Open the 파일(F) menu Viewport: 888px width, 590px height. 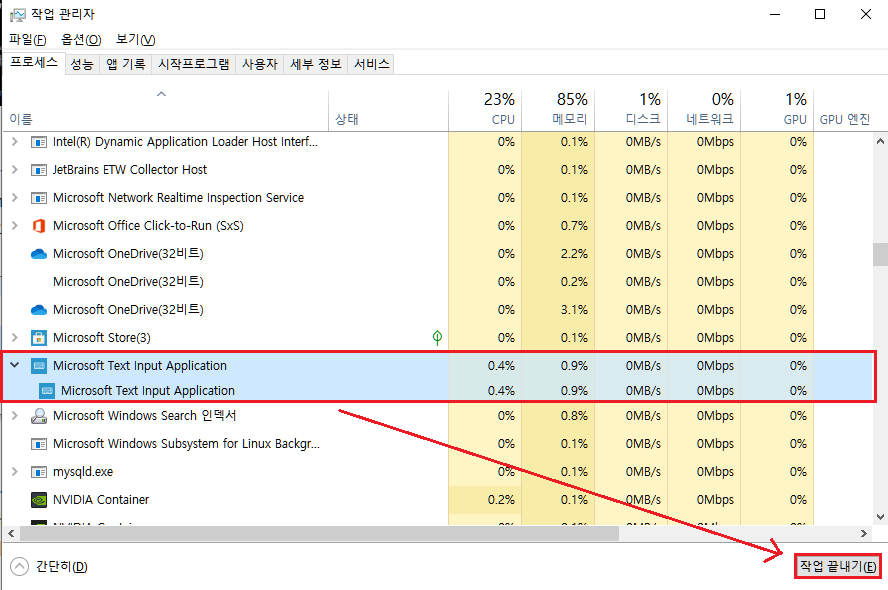28,40
